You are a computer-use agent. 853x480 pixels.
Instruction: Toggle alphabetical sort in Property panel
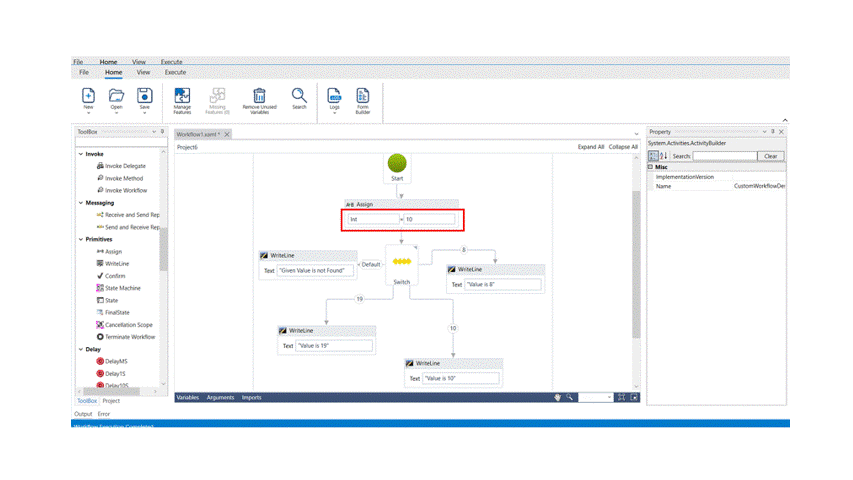664,156
